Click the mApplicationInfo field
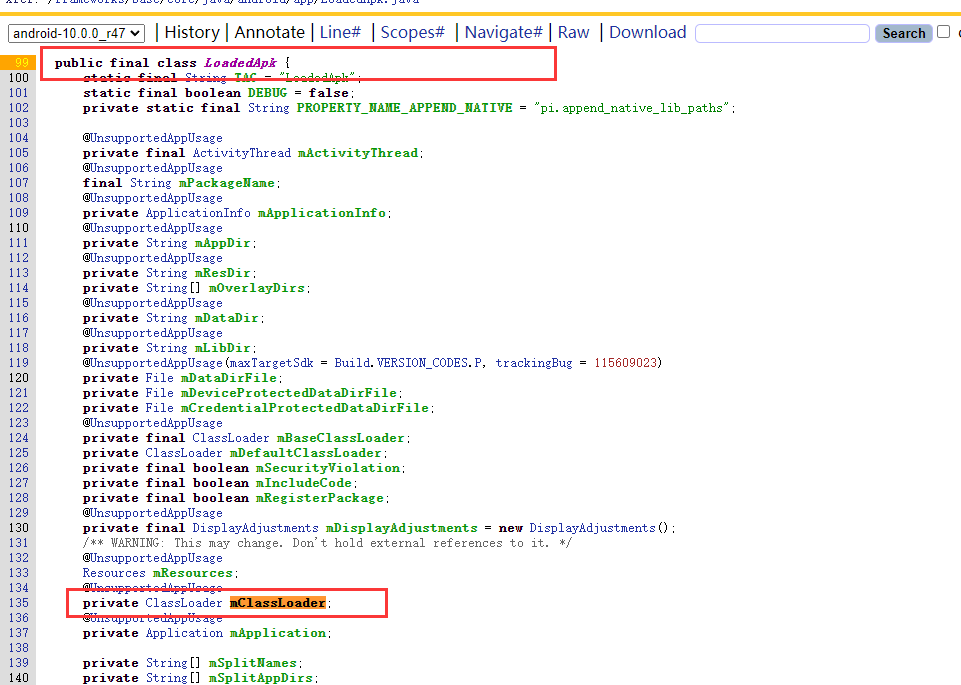 (x=322, y=213)
